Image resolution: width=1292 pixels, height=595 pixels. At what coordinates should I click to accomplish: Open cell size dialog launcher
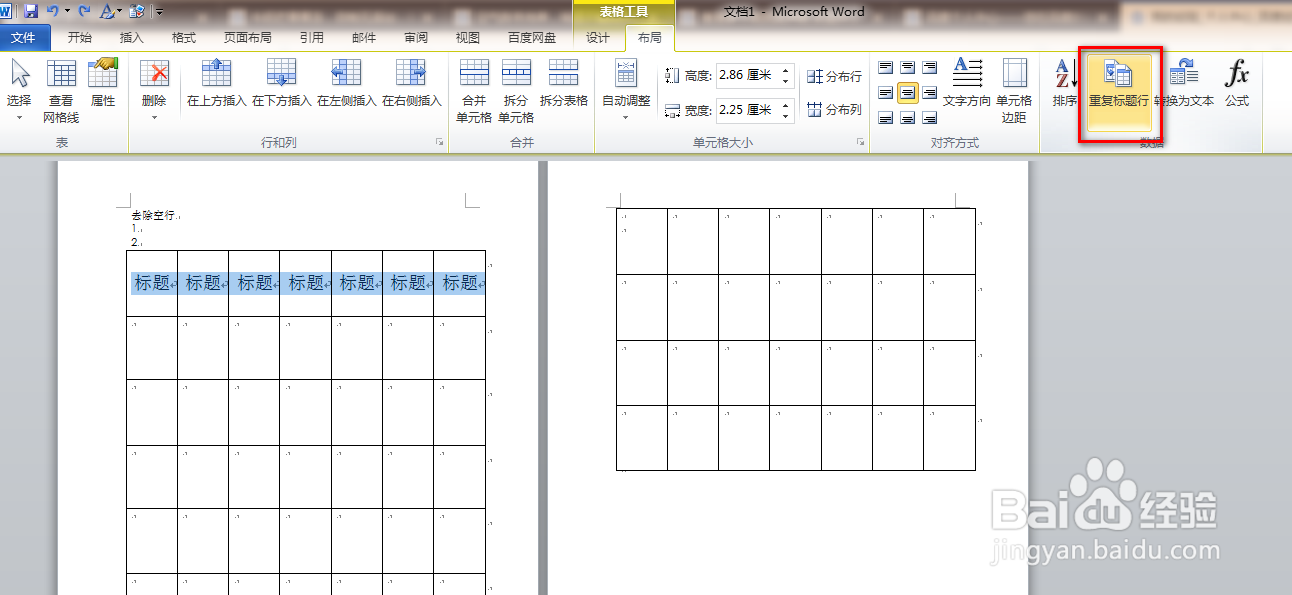(860, 143)
